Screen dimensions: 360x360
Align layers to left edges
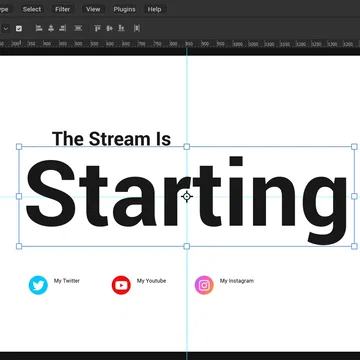coord(39,28)
